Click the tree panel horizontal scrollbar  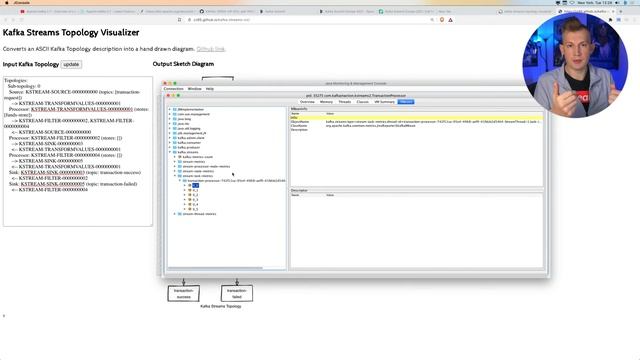coord(215,268)
